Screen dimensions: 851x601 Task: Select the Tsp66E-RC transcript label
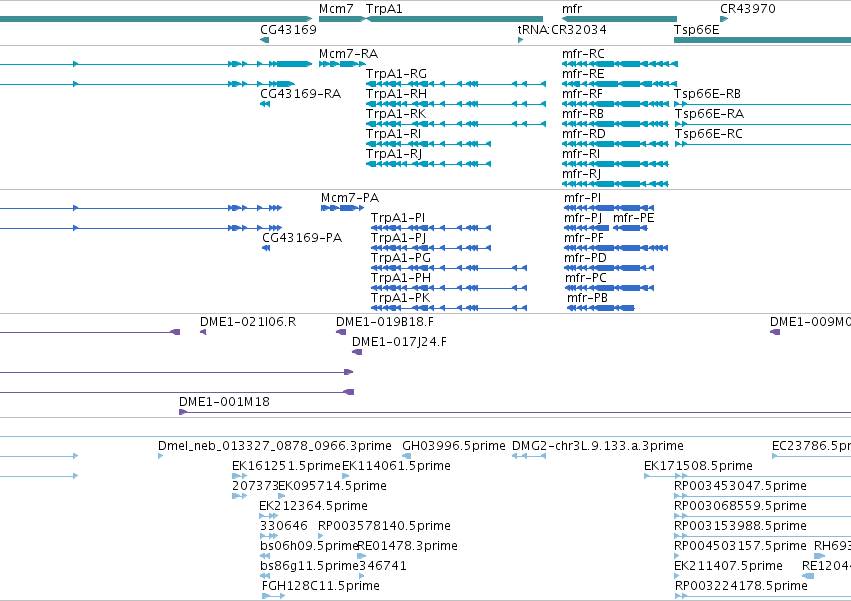pyautogui.click(x=708, y=134)
